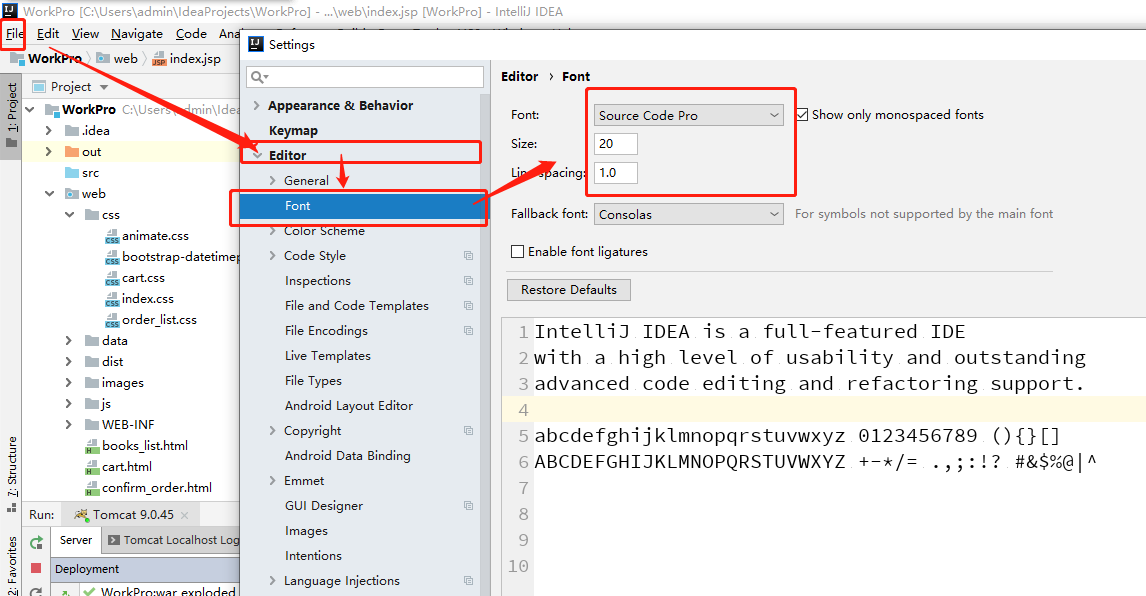
Task: Open the Navigate menu
Action: tap(137, 34)
